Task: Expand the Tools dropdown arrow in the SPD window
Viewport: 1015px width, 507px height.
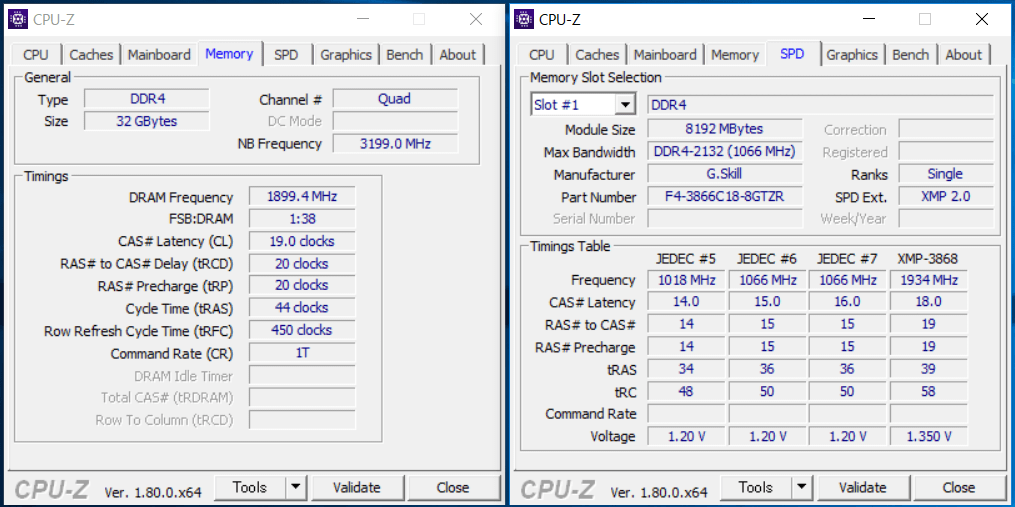Action: coord(802,487)
